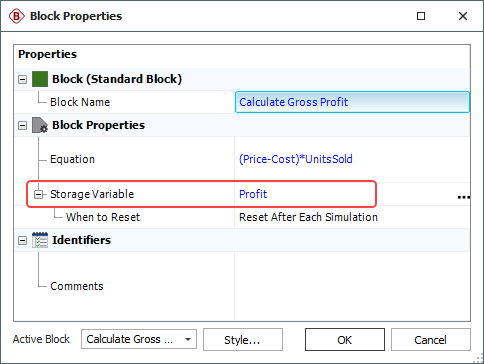Collapse the Storage Variable sub-node
Image resolution: width=484 pixels, height=364 pixels.
pos(39,194)
